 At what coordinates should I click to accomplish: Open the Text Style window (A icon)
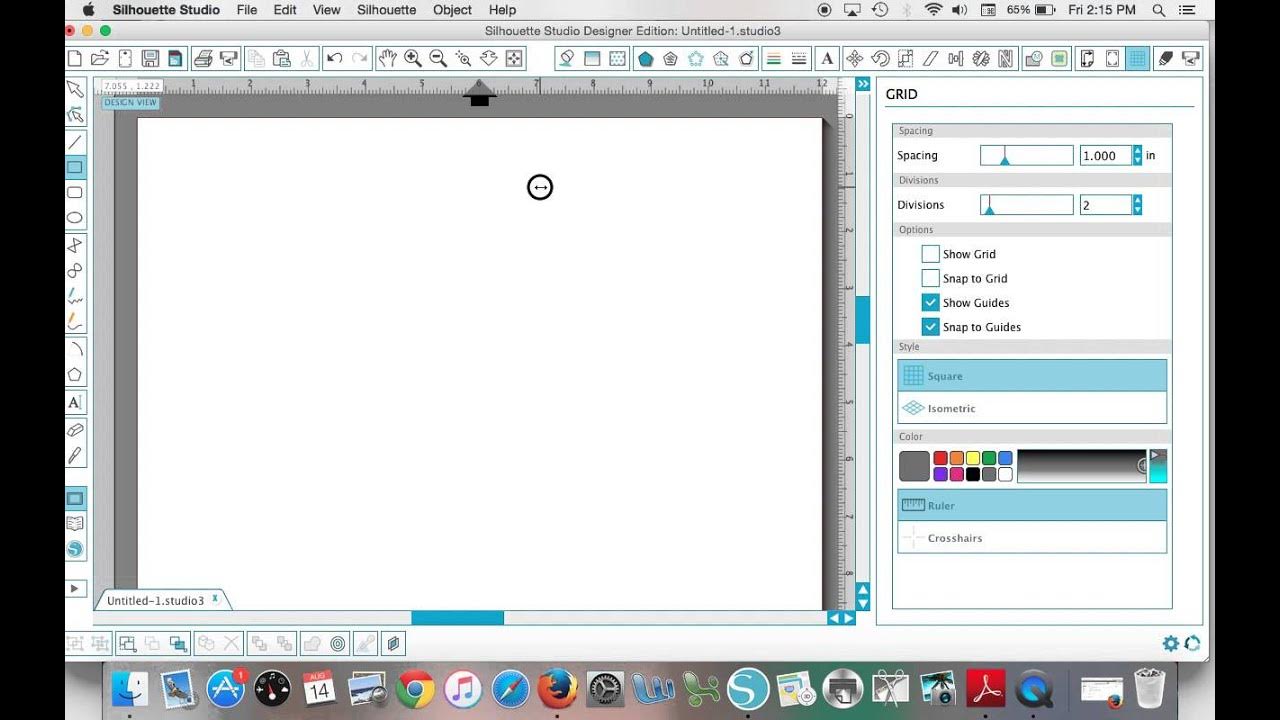pyautogui.click(x=827, y=59)
